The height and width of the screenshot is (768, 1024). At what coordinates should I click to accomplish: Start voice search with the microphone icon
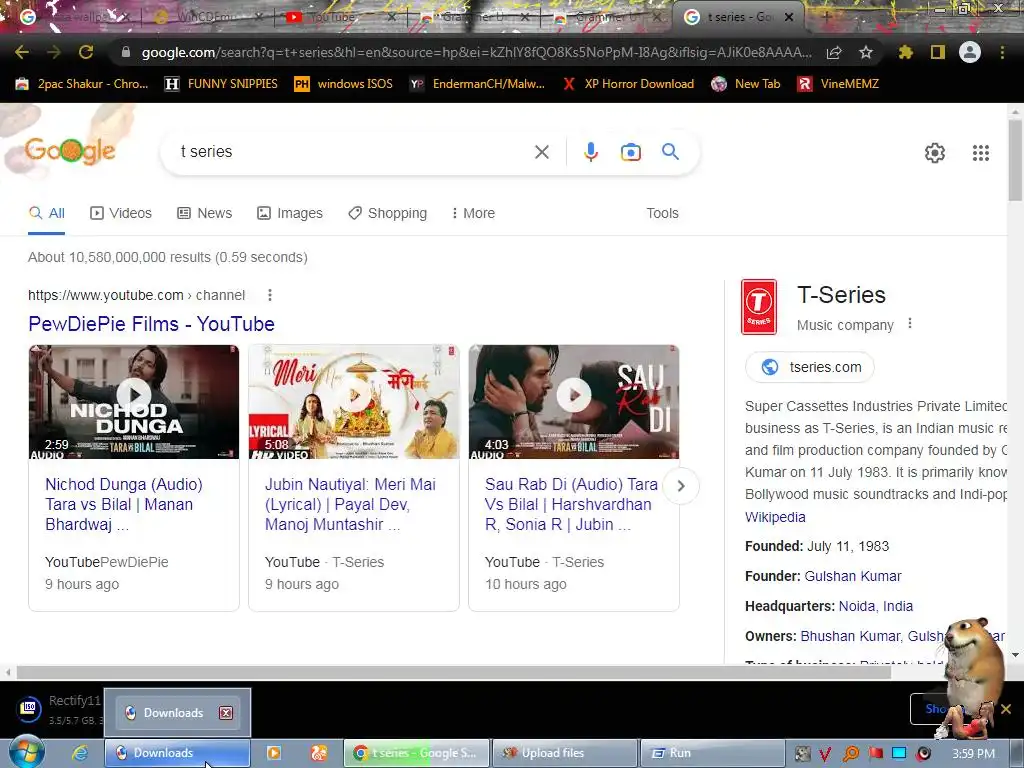pyautogui.click(x=590, y=152)
